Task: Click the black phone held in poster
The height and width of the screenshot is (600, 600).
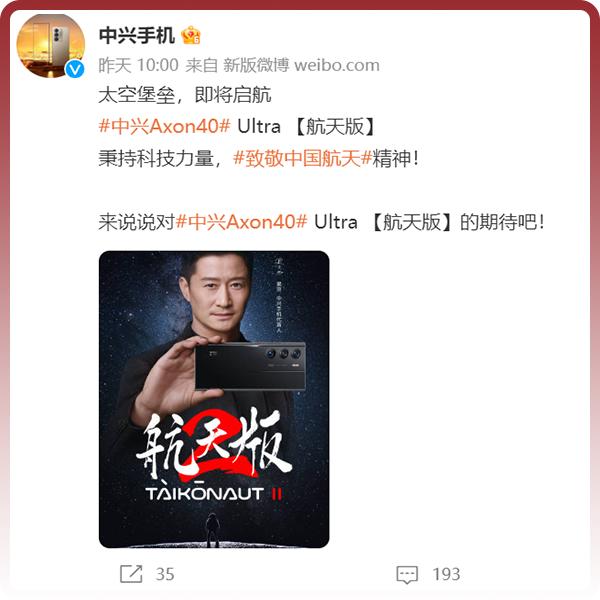Action: [250, 366]
